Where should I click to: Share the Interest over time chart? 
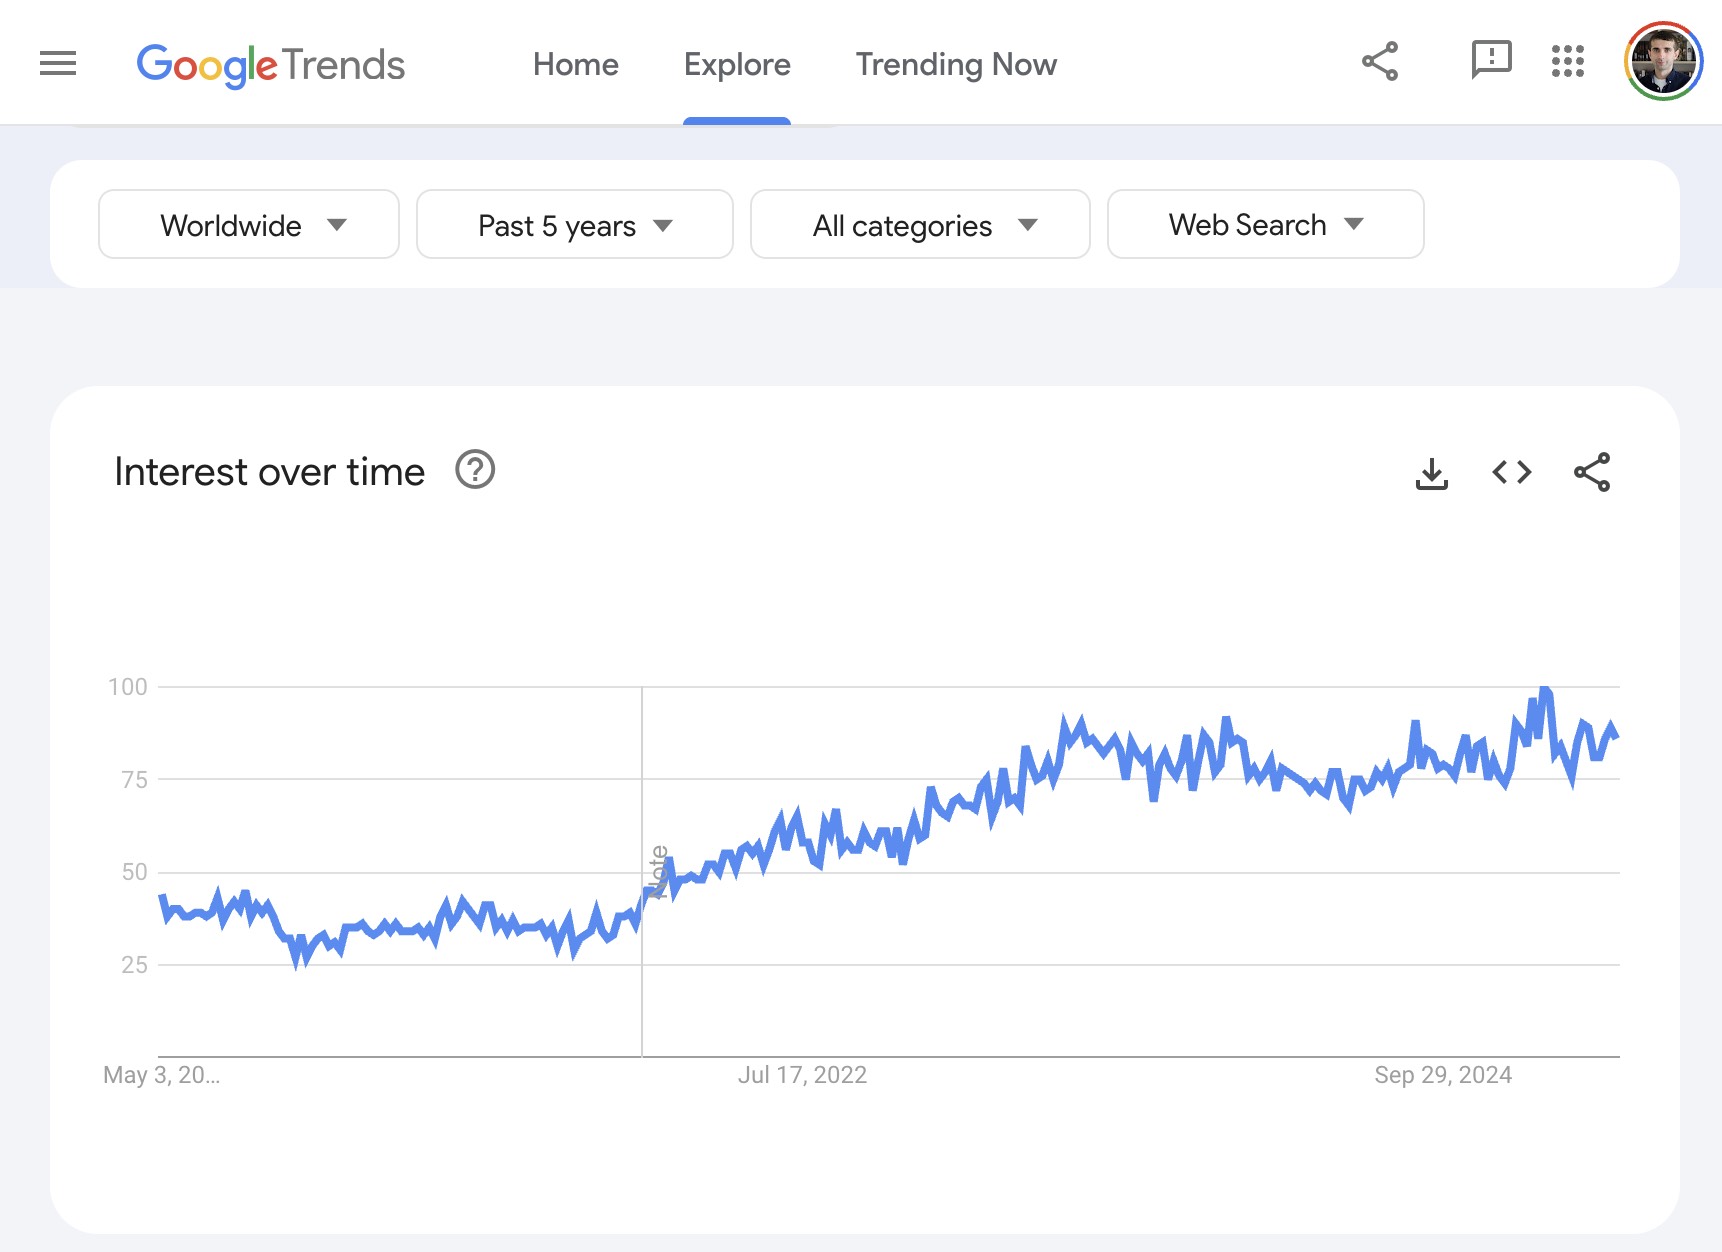(1591, 472)
